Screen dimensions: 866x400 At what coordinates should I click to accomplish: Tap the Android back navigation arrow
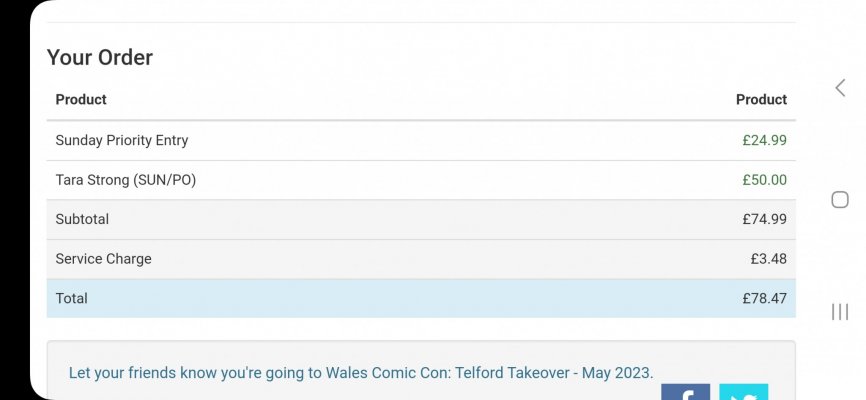[840, 88]
